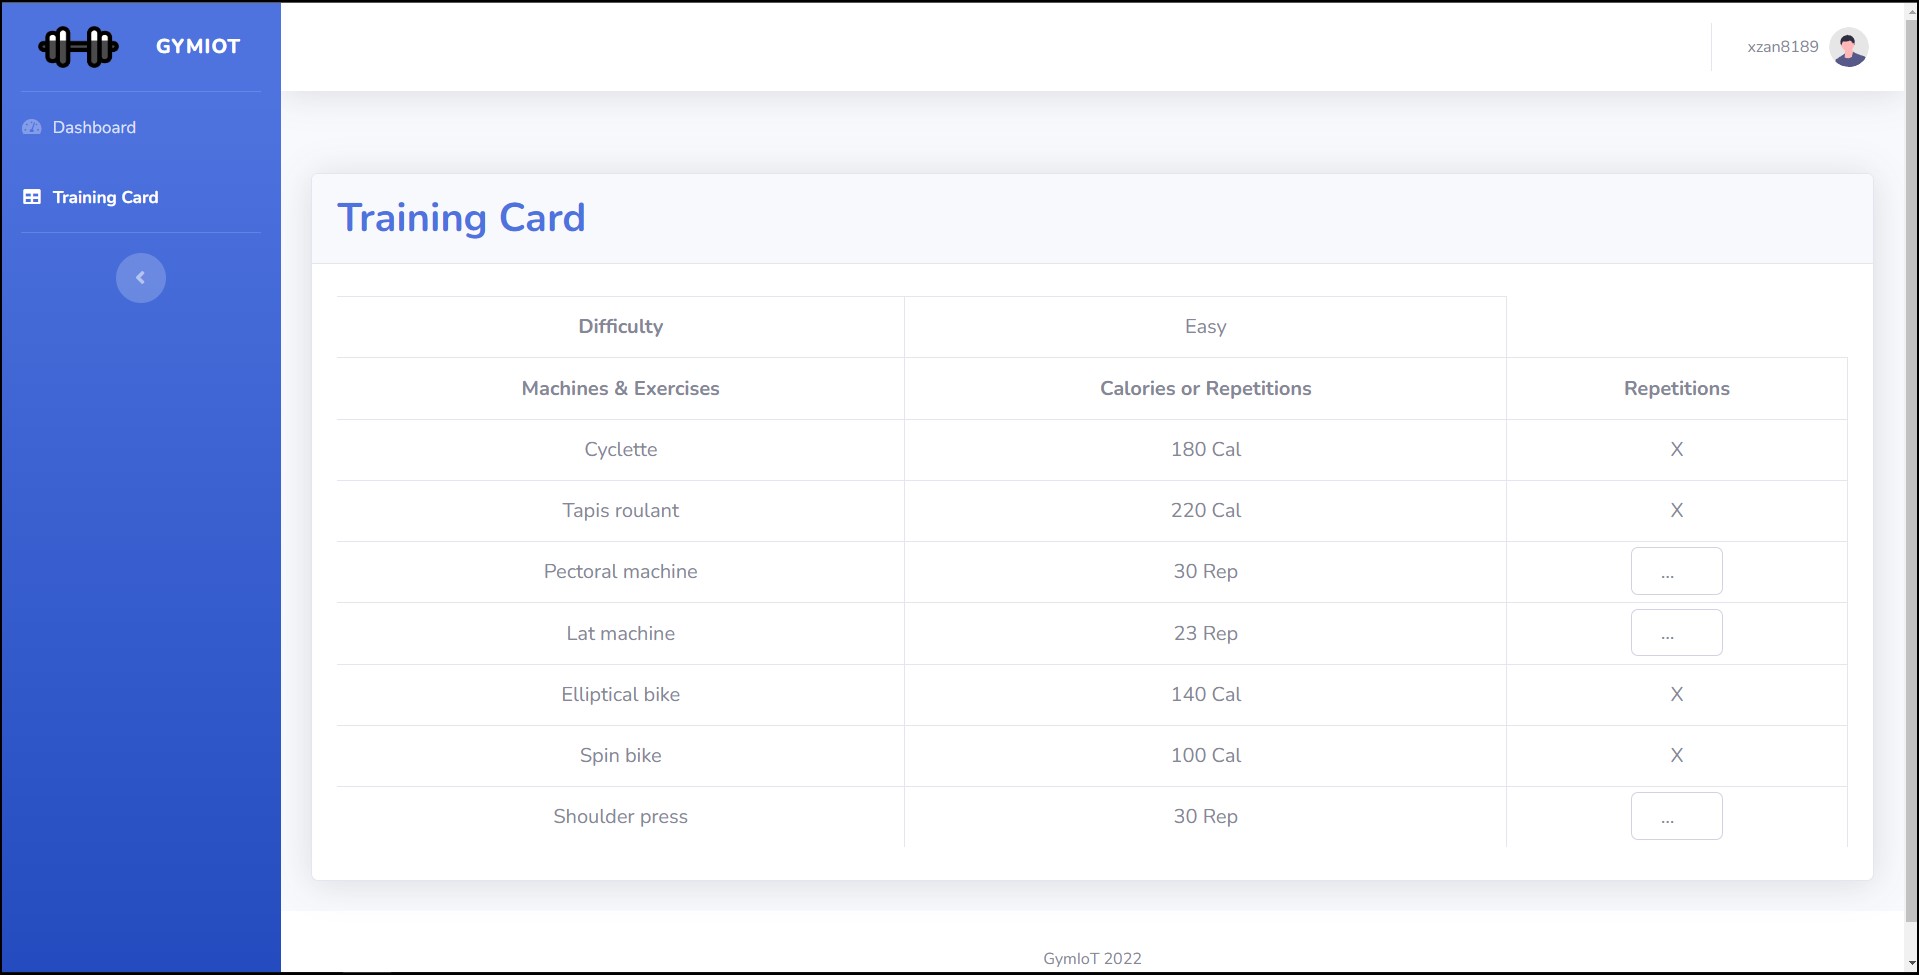
Task: Select the Elliptical bike cell
Action: click(621, 694)
